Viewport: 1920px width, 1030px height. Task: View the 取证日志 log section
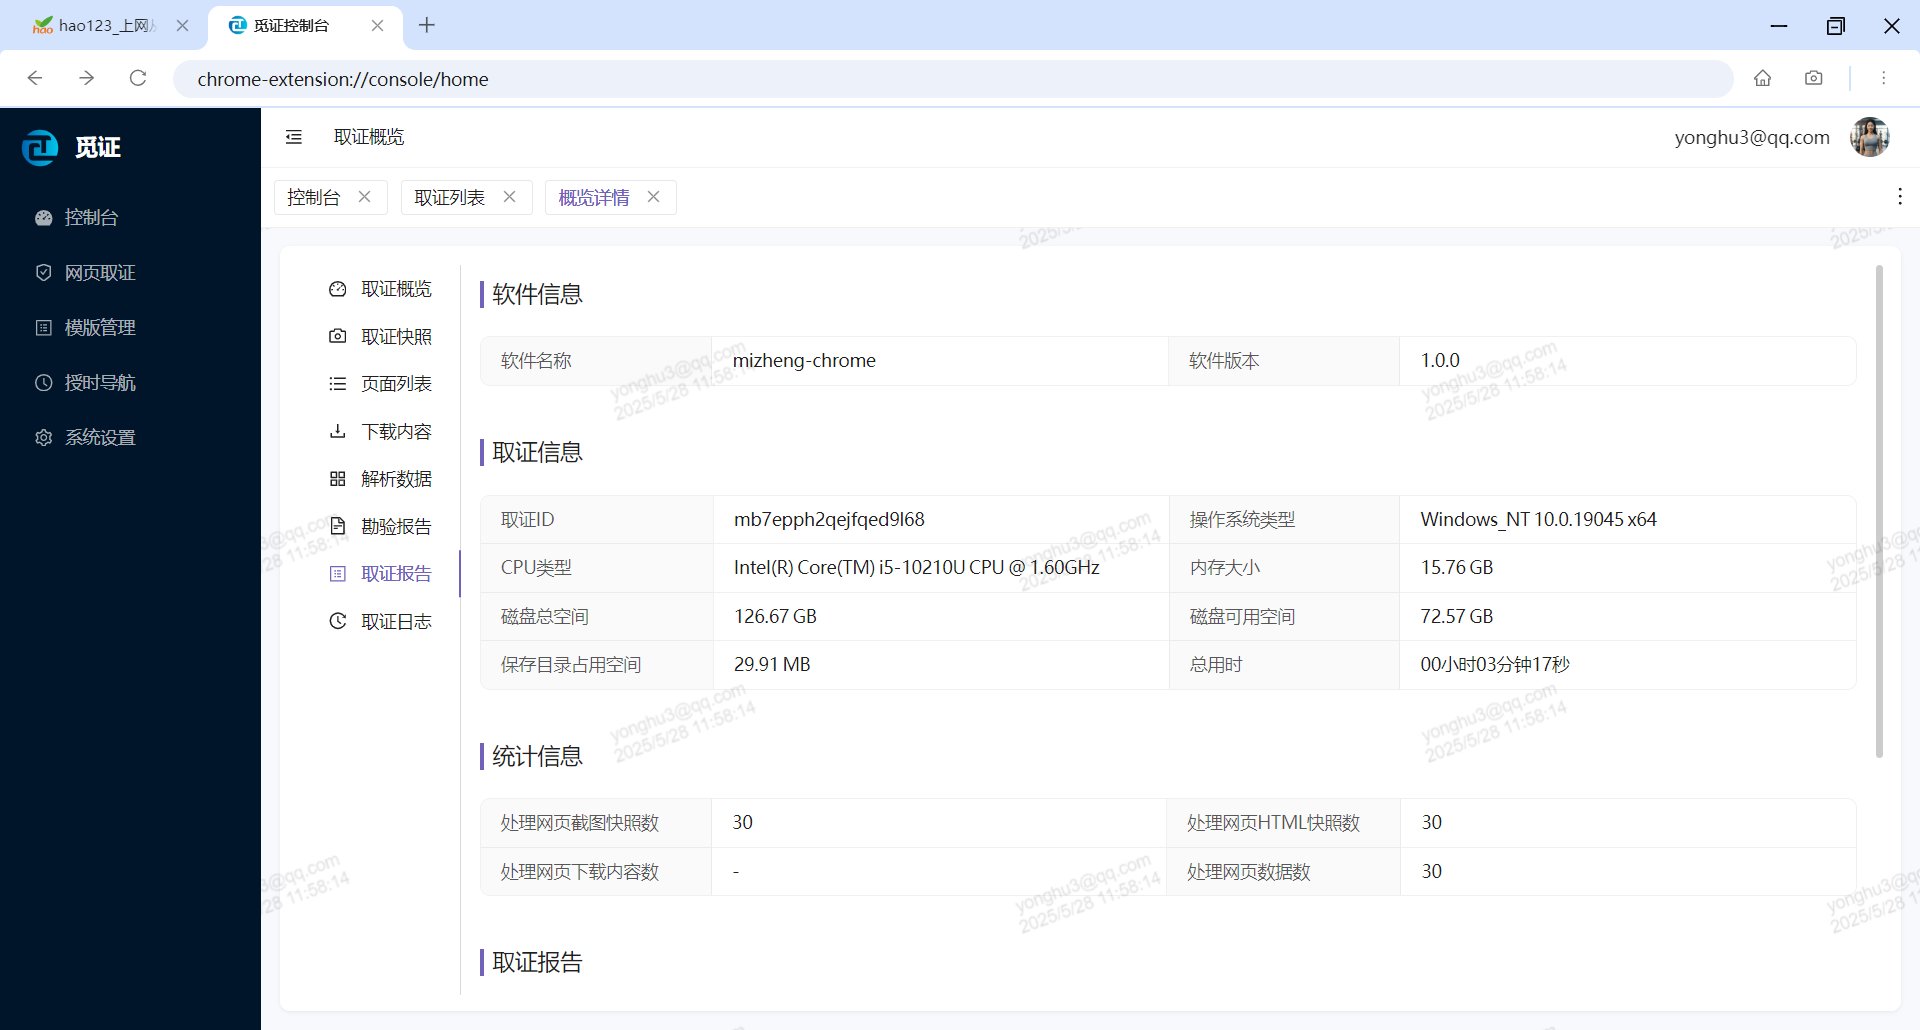coord(395,622)
